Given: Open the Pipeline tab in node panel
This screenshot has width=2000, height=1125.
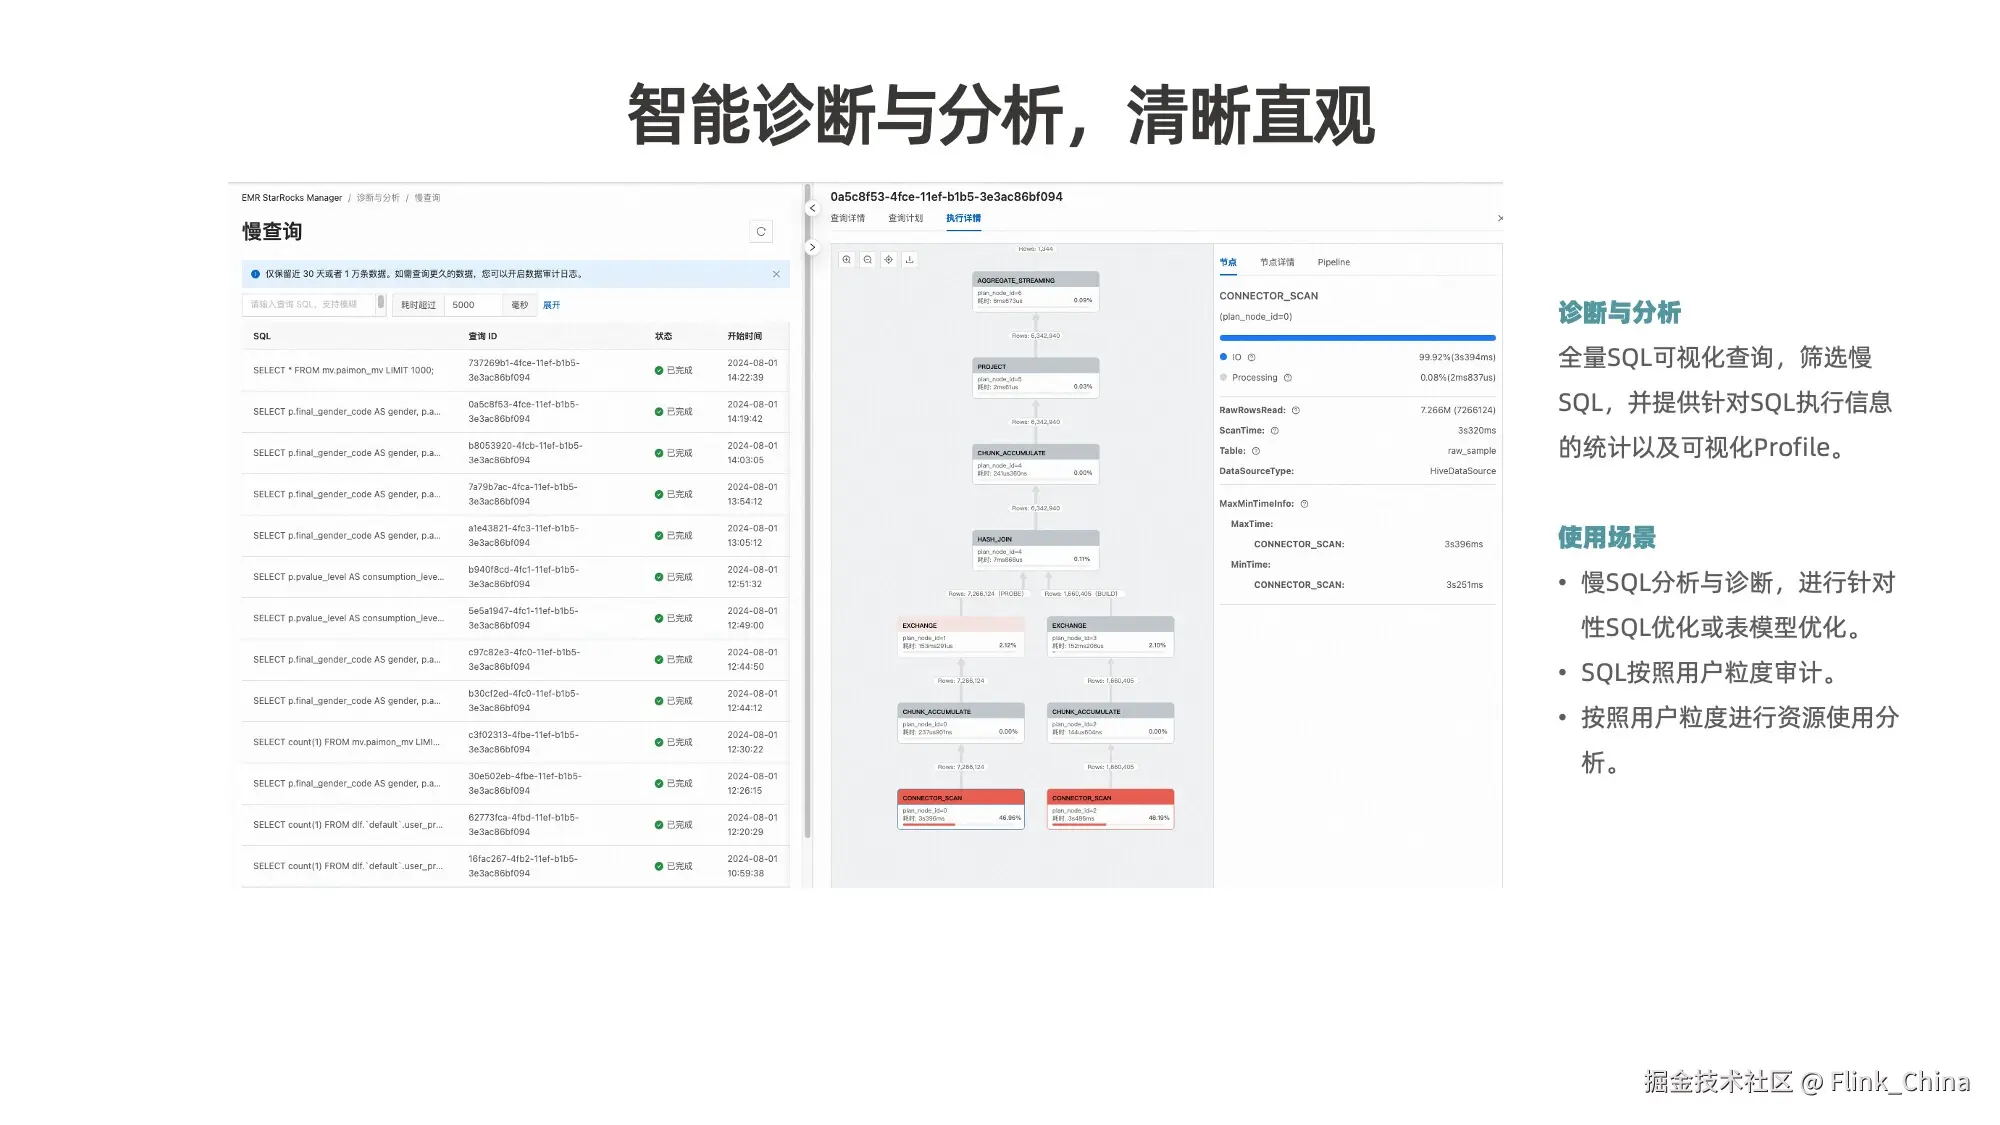Looking at the screenshot, I should (x=1333, y=263).
